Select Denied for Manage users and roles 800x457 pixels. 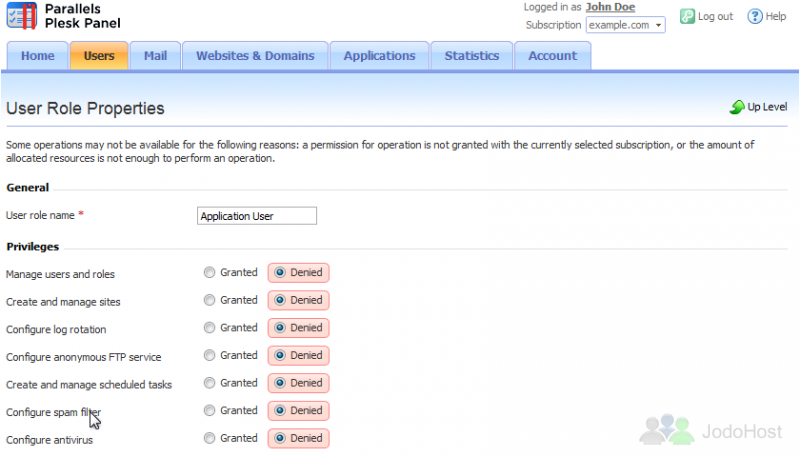click(280, 272)
